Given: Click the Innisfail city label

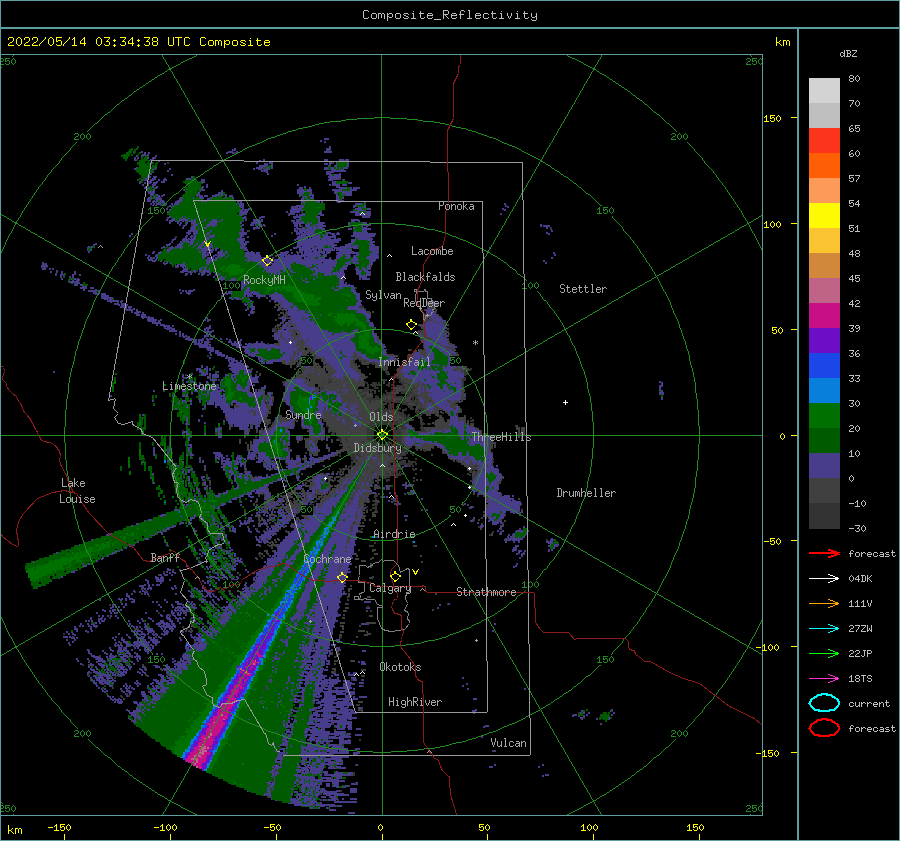Looking at the screenshot, I should pyautogui.click(x=404, y=362).
